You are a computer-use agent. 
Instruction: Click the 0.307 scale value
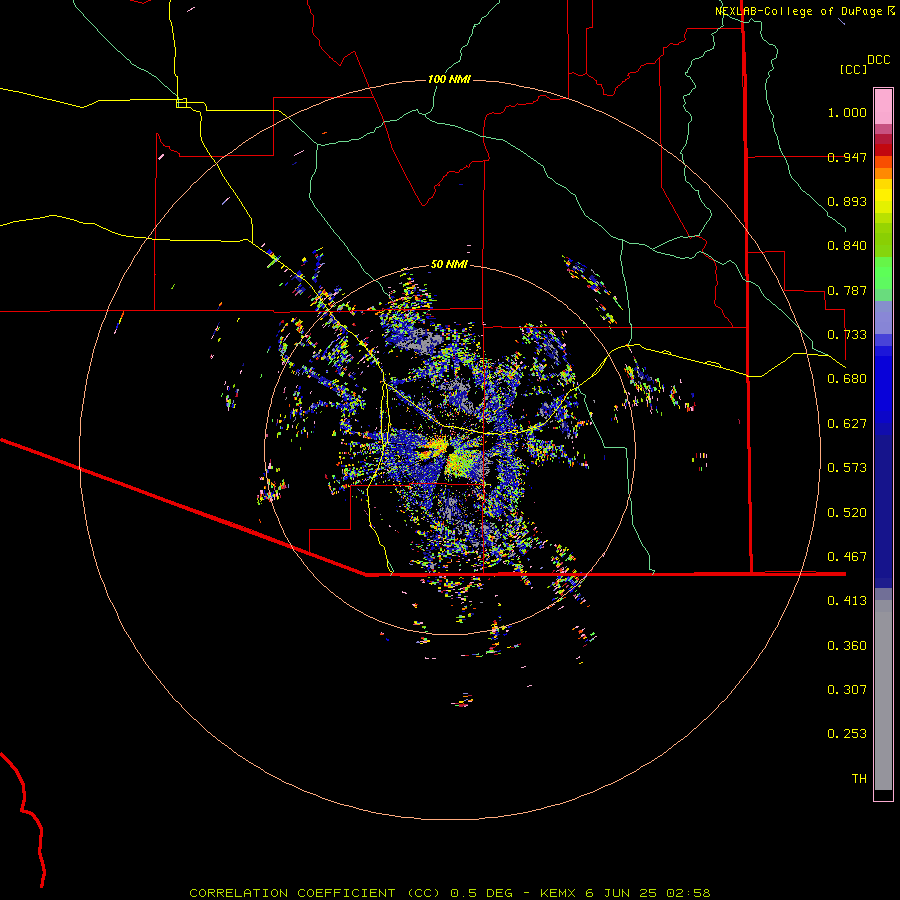pyautogui.click(x=847, y=690)
